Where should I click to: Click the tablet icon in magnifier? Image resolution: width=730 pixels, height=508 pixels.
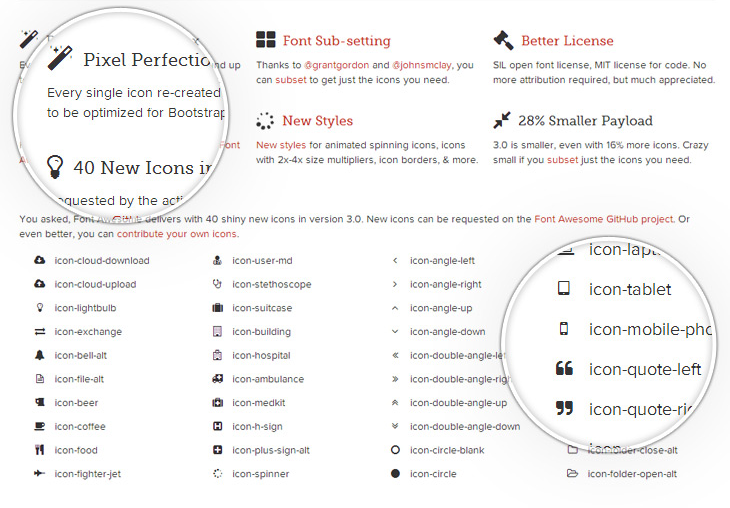(564, 288)
